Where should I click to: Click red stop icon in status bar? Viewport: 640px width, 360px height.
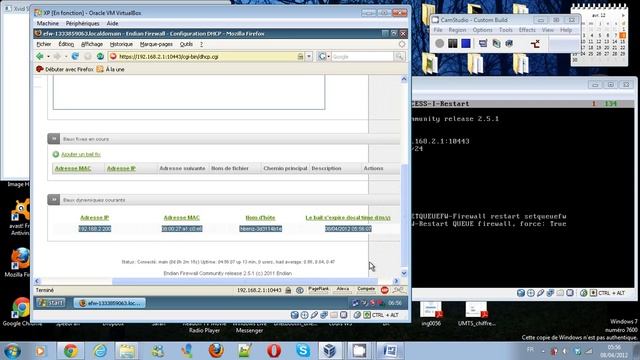tap(384, 290)
